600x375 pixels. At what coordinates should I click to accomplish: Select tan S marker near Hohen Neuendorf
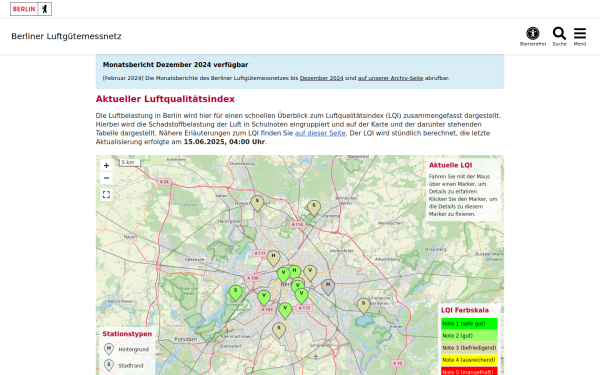(x=257, y=203)
